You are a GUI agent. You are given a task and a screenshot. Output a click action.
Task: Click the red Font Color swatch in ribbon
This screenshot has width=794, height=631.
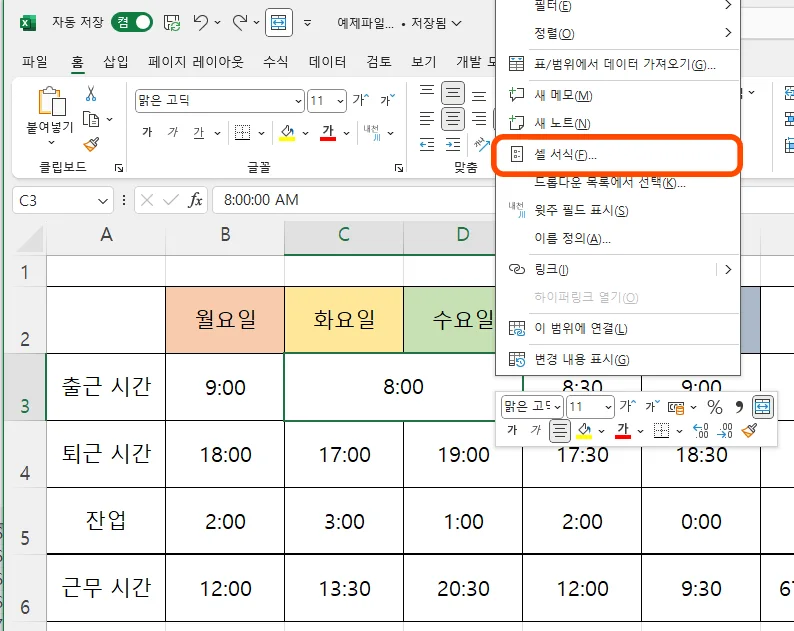328,133
